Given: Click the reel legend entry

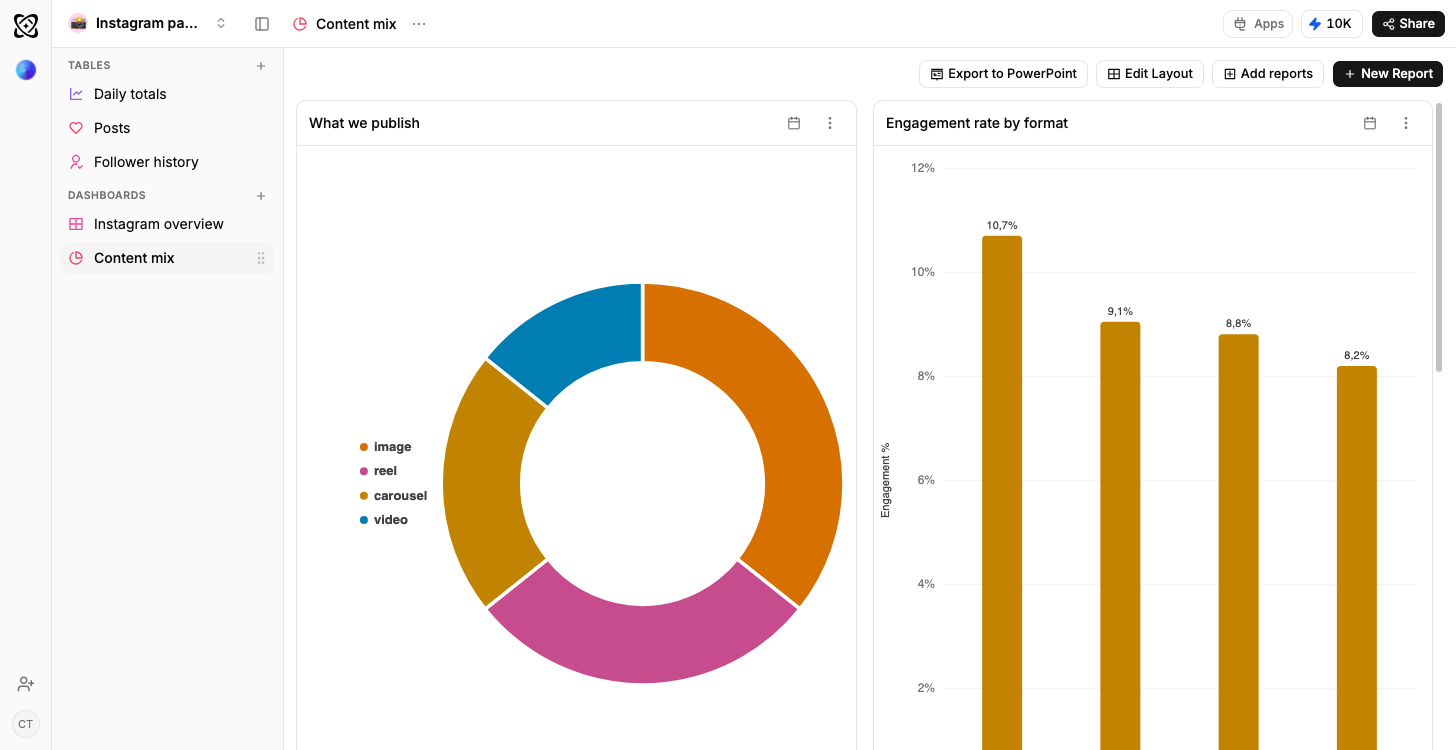Looking at the screenshot, I should (378, 471).
